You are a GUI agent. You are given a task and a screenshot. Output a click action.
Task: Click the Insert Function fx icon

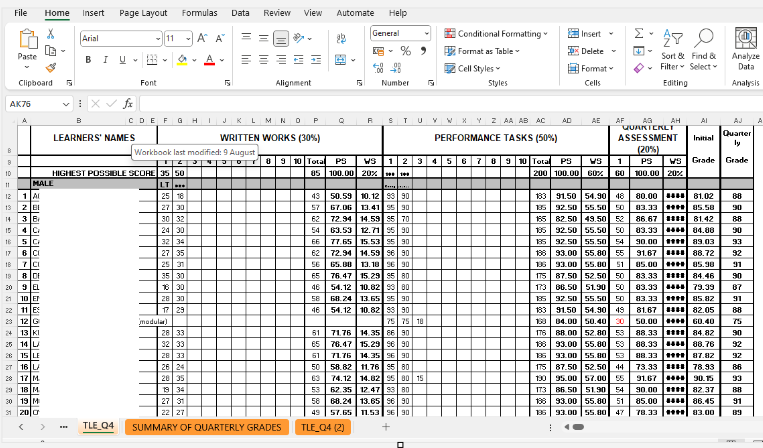[127, 104]
